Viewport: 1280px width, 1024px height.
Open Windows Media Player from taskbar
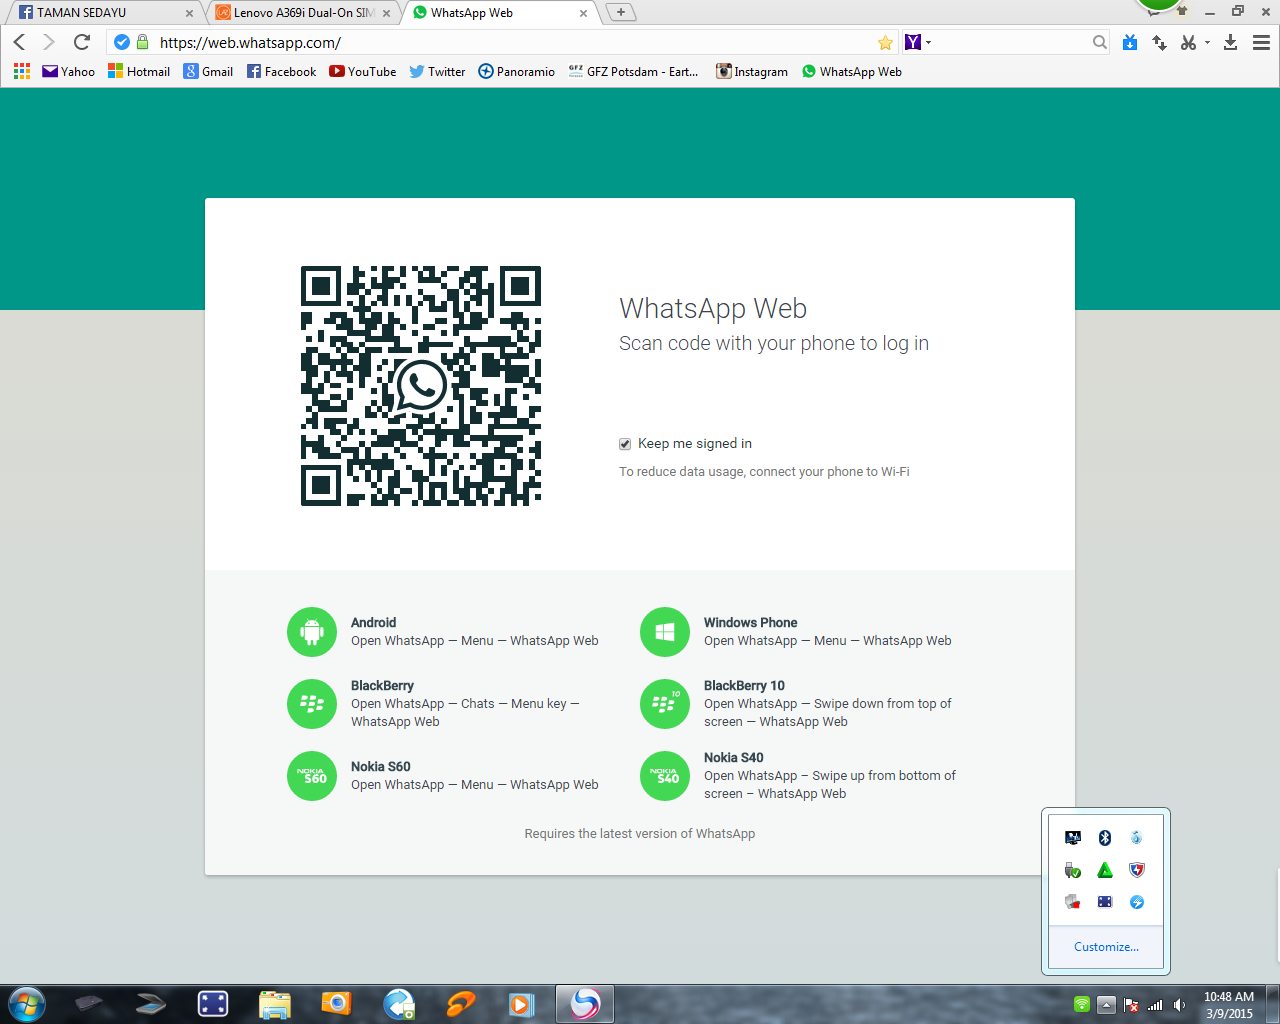(x=521, y=1004)
